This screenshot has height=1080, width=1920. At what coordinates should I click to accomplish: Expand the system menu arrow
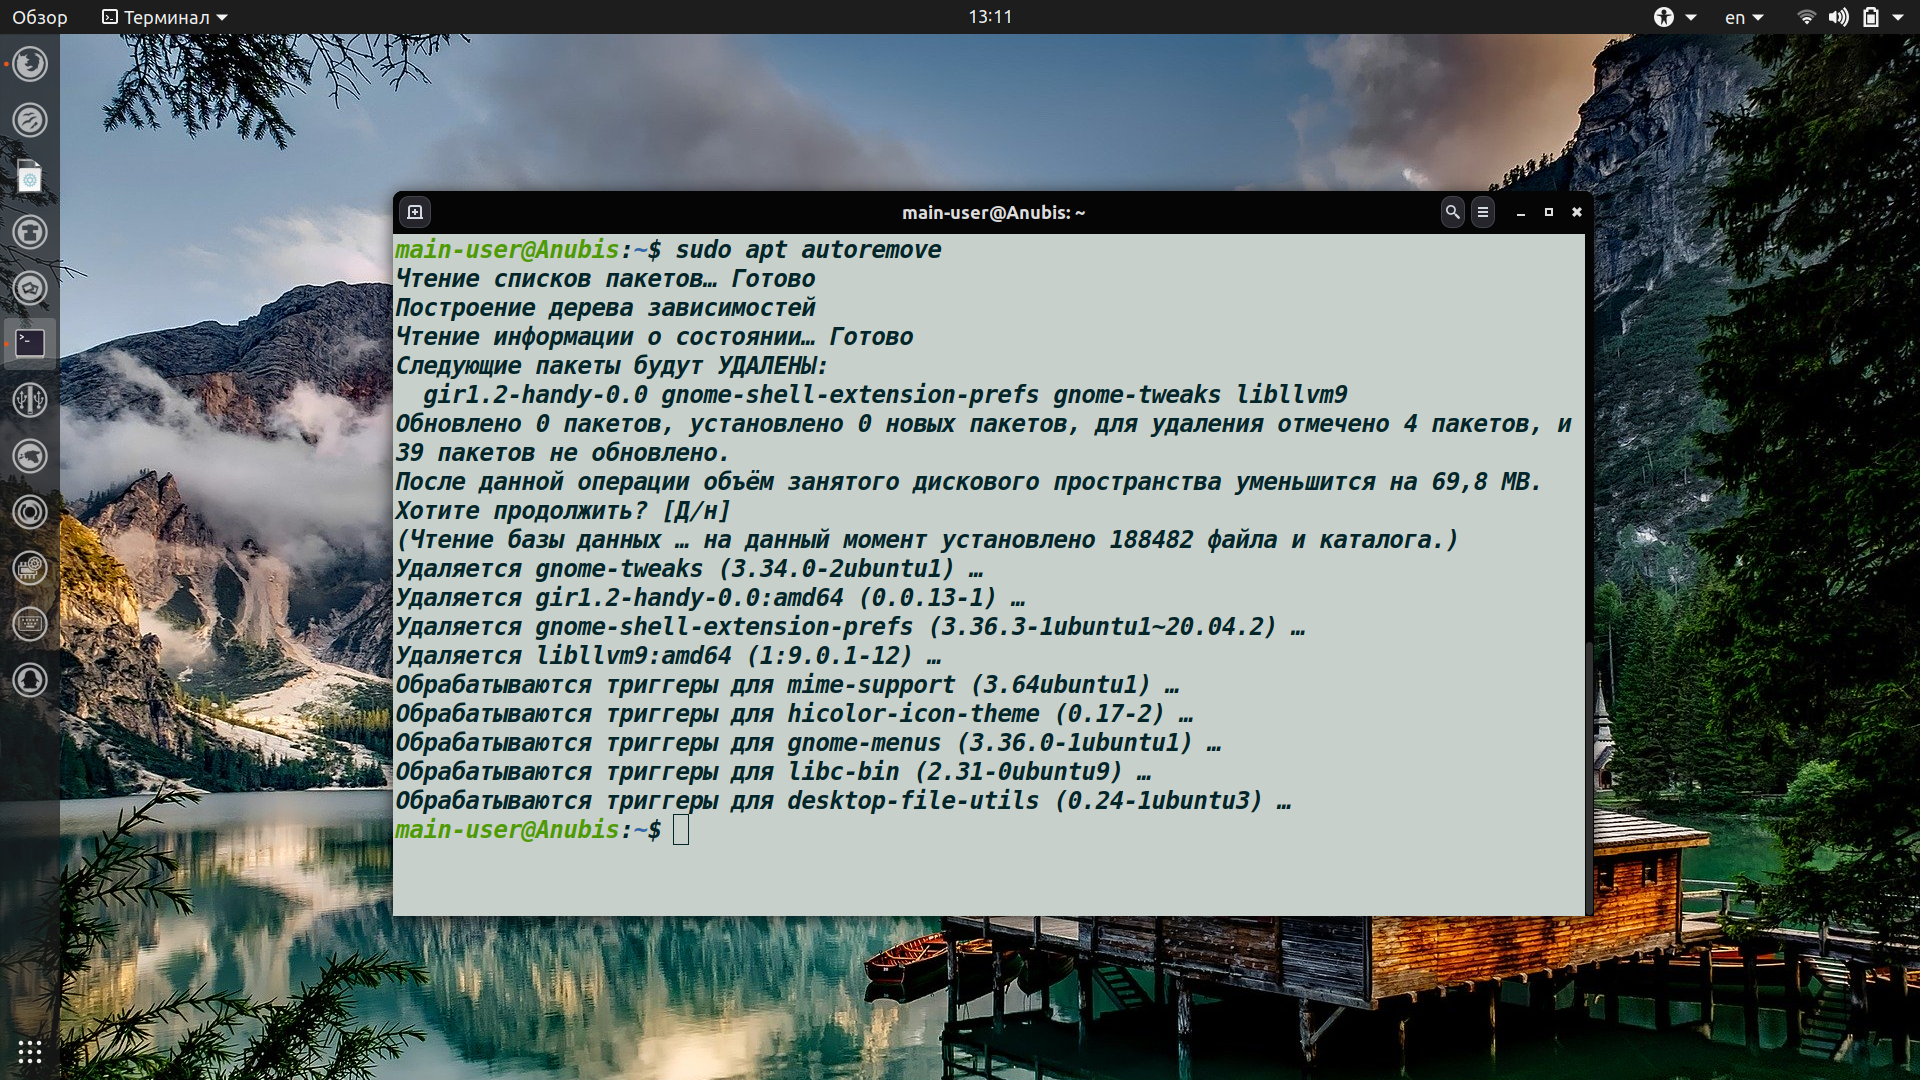[1898, 17]
